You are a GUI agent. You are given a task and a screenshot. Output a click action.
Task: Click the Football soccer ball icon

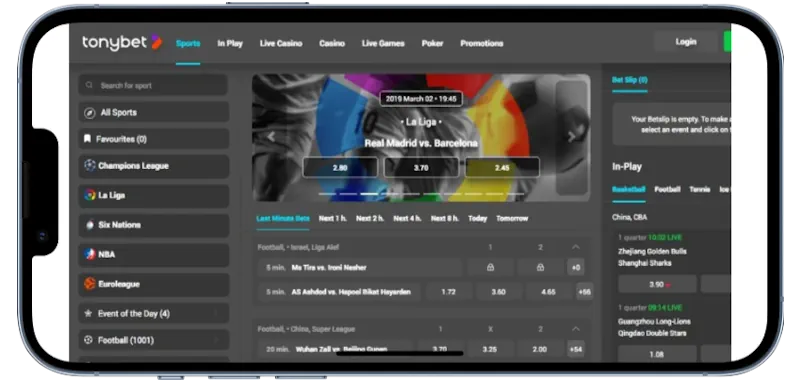click(88, 340)
